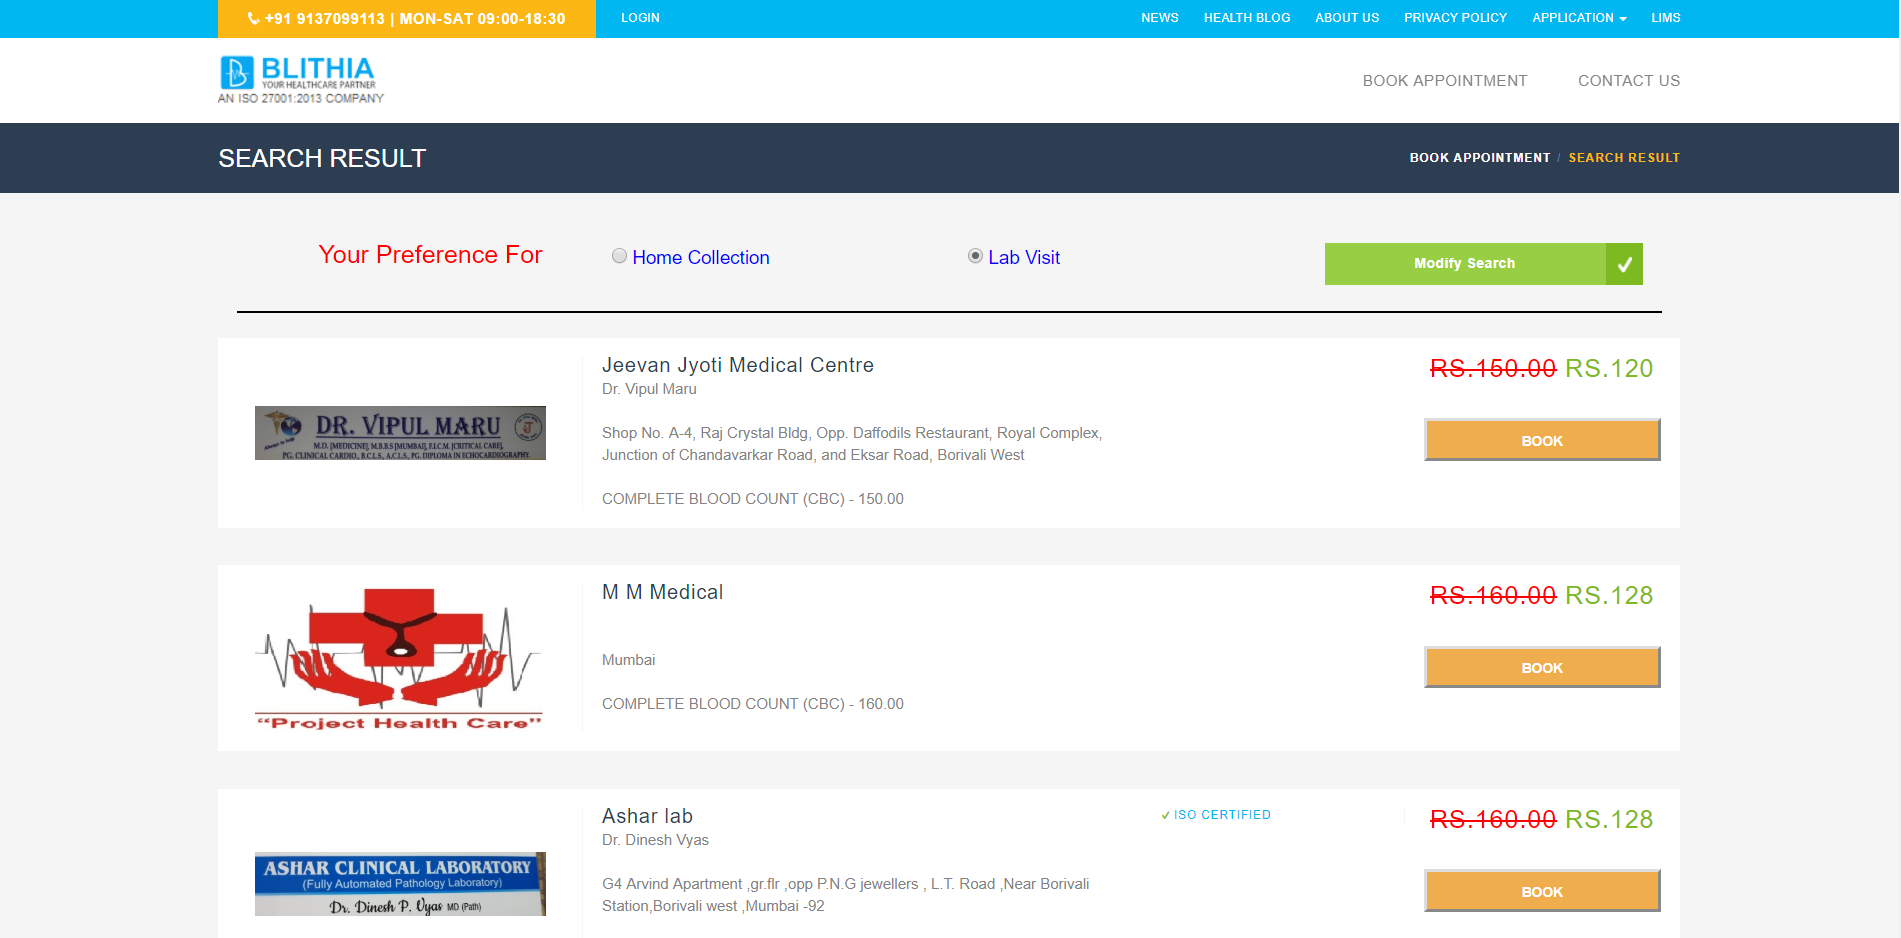Open the Health Blog page
Image resolution: width=1901 pixels, height=938 pixels.
pyautogui.click(x=1246, y=18)
